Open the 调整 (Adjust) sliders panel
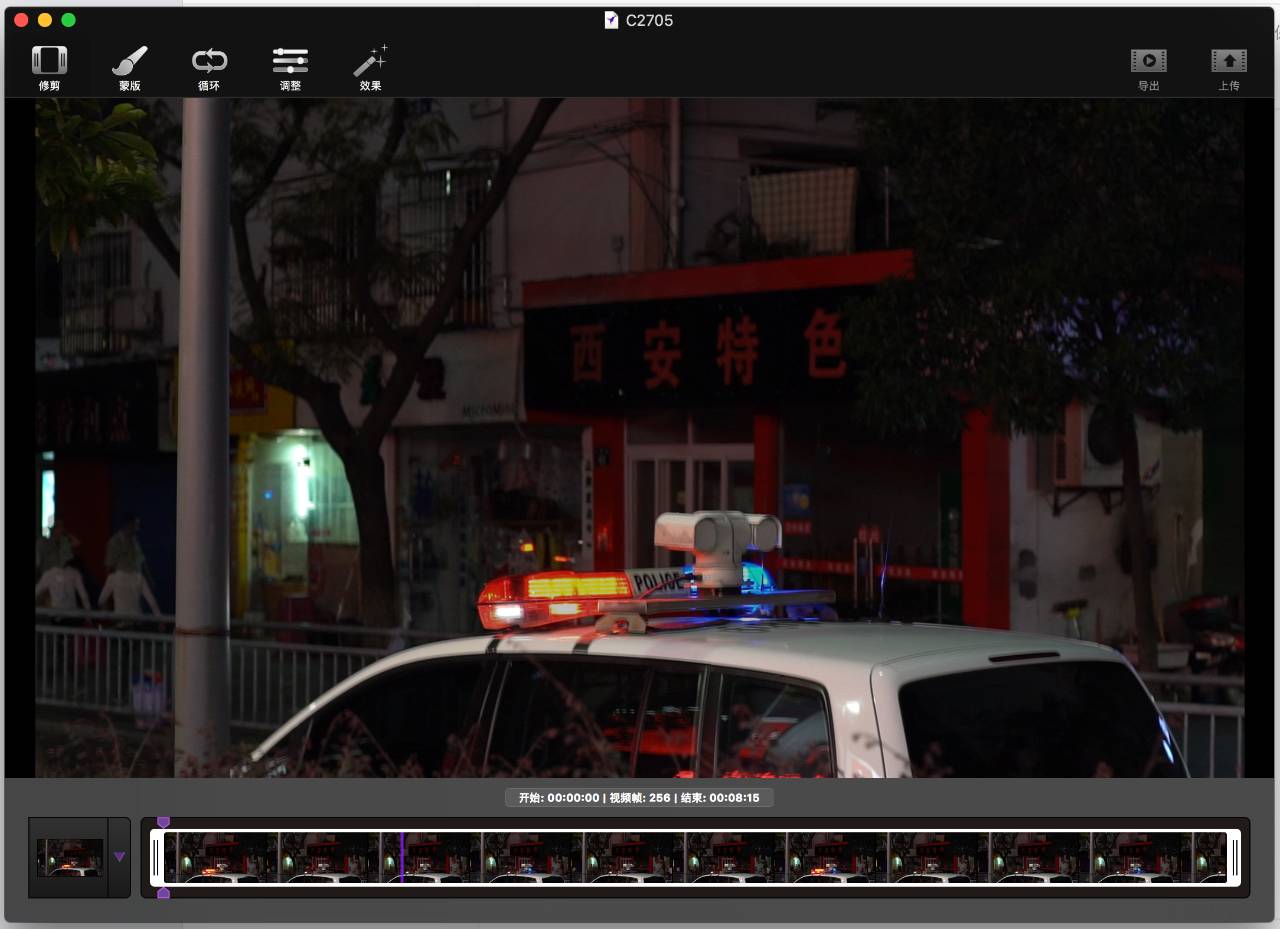 (290, 67)
